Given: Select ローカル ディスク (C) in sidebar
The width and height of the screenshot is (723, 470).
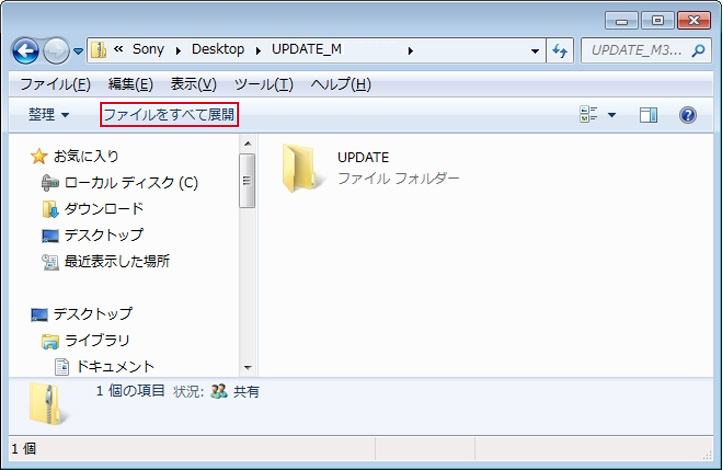Looking at the screenshot, I should (130, 183).
